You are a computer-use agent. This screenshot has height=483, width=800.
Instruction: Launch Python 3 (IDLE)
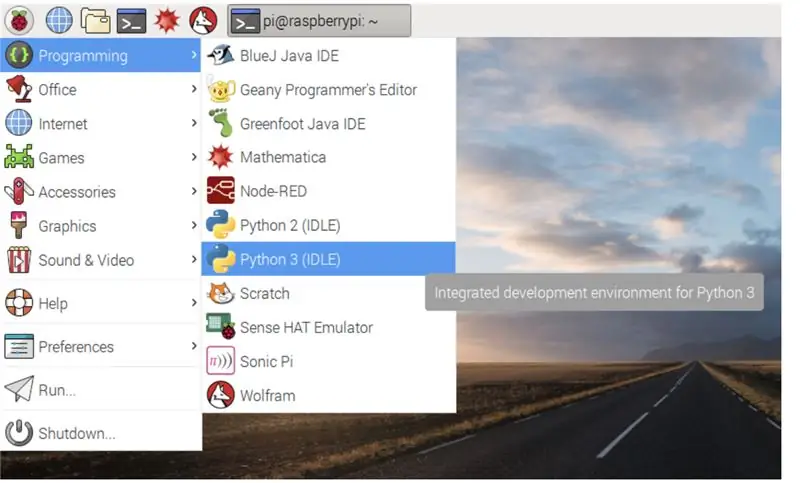tap(329, 259)
